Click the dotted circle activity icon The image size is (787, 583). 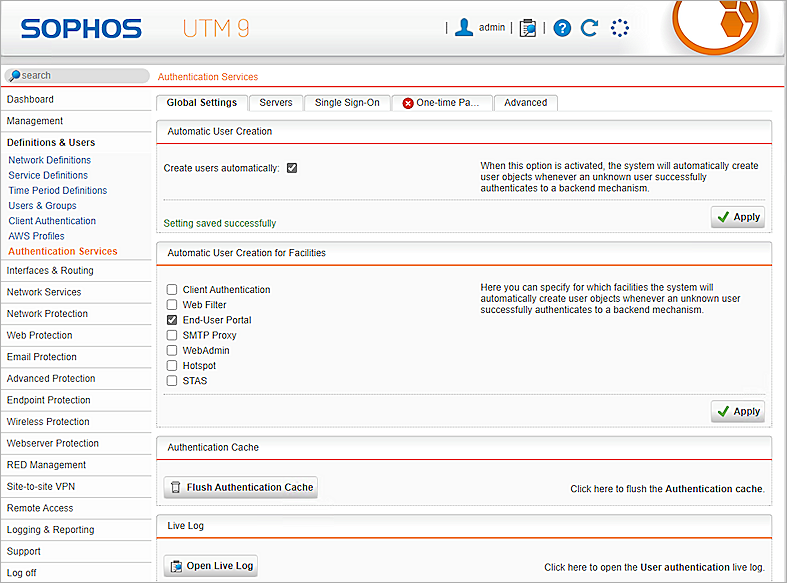(620, 28)
